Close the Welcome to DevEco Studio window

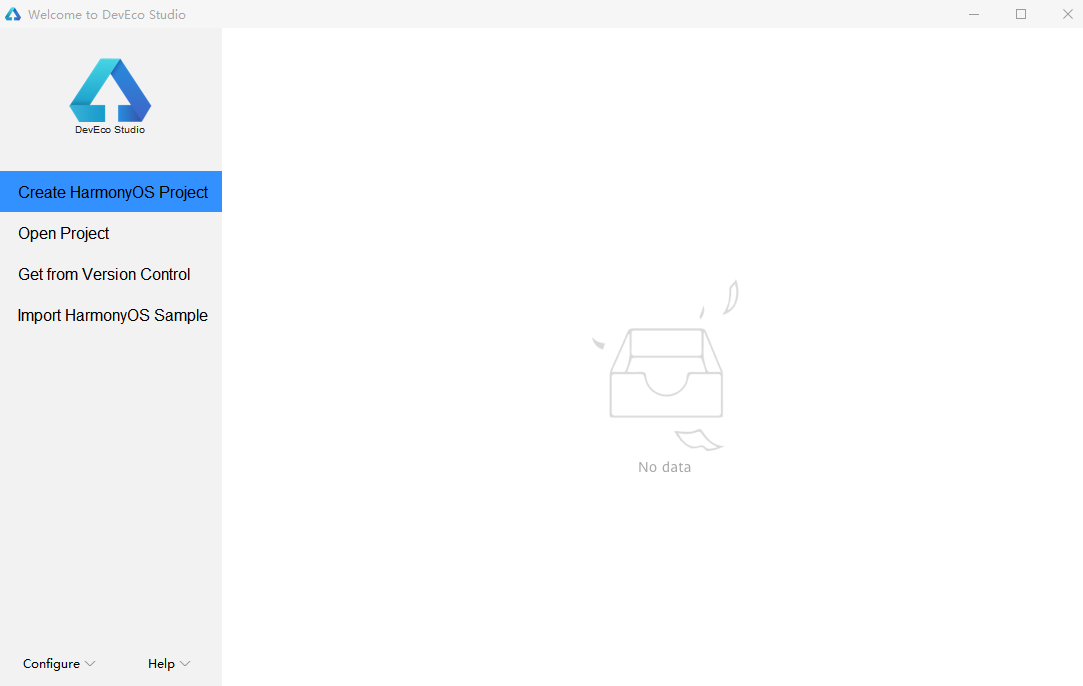(x=1067, y=14)
